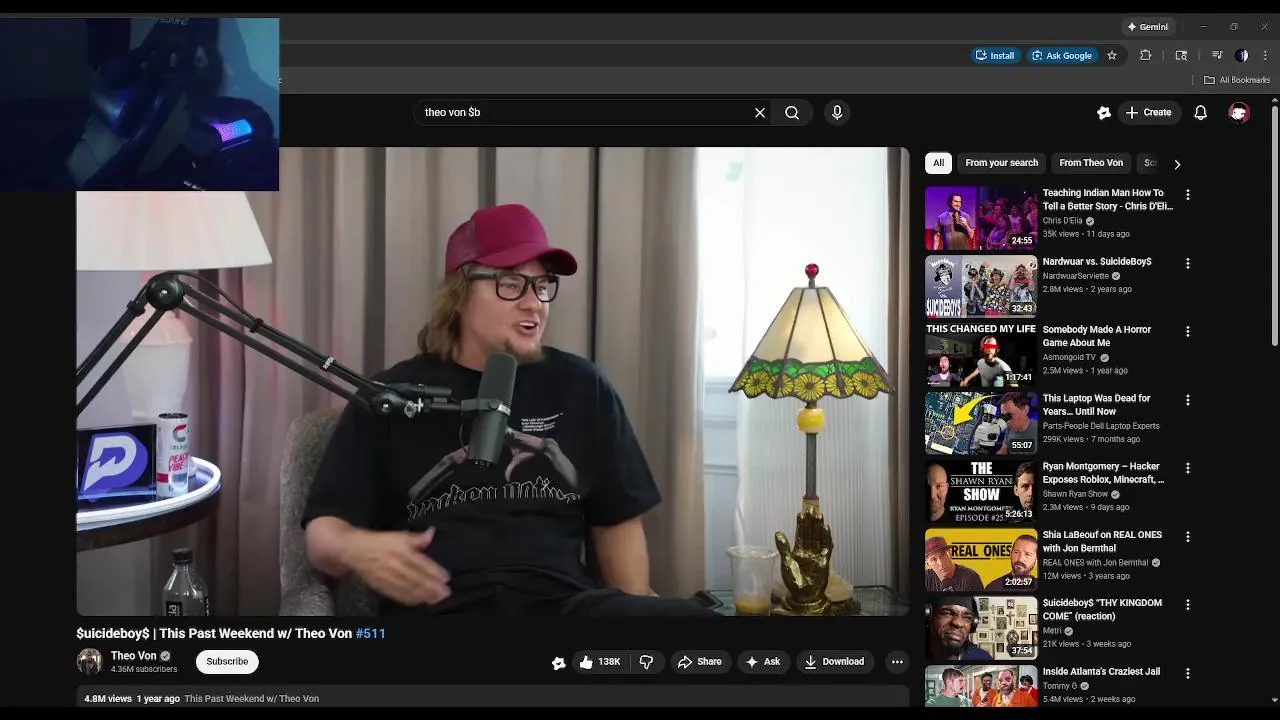1280x720 pixels.
Task: Open This Laptop Was Dead for Years thumbnail
Action: 981,423
